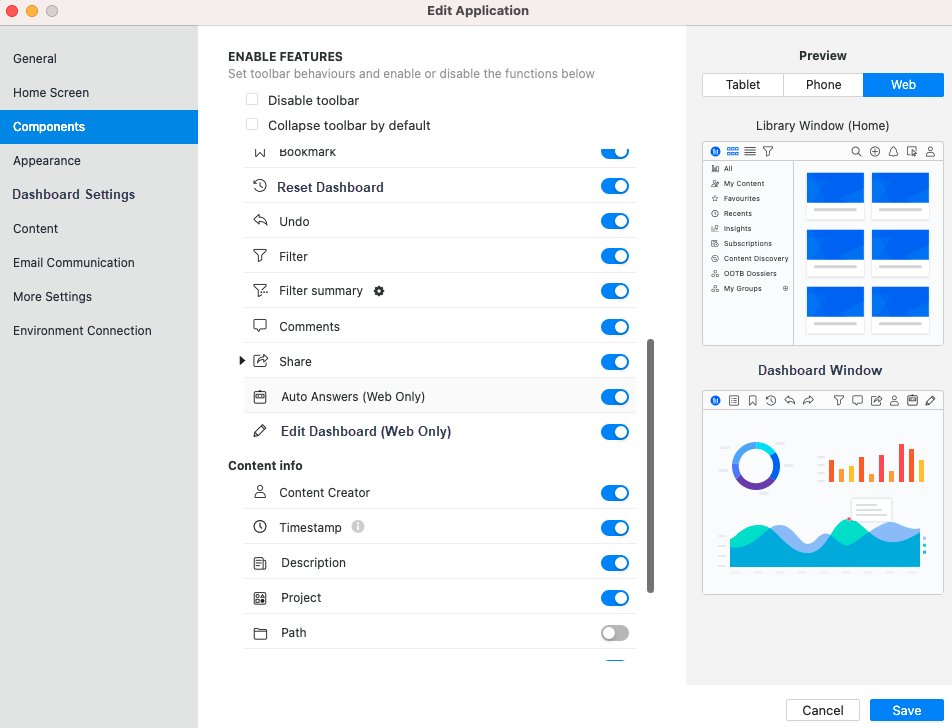This screenshot has height=728, width=952.
Task: Turn off the Auto Answers toggle
Action: click(x=614, y=397)
